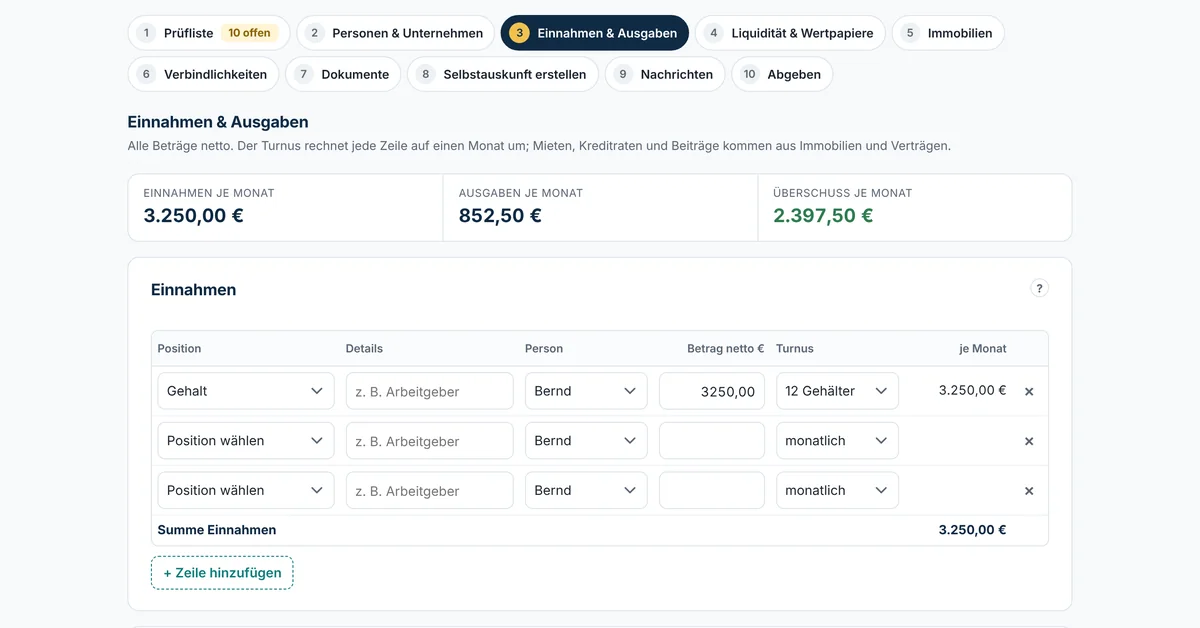
Task: Go to step 1 Prüfliste tab
Action: coord(209,33)
